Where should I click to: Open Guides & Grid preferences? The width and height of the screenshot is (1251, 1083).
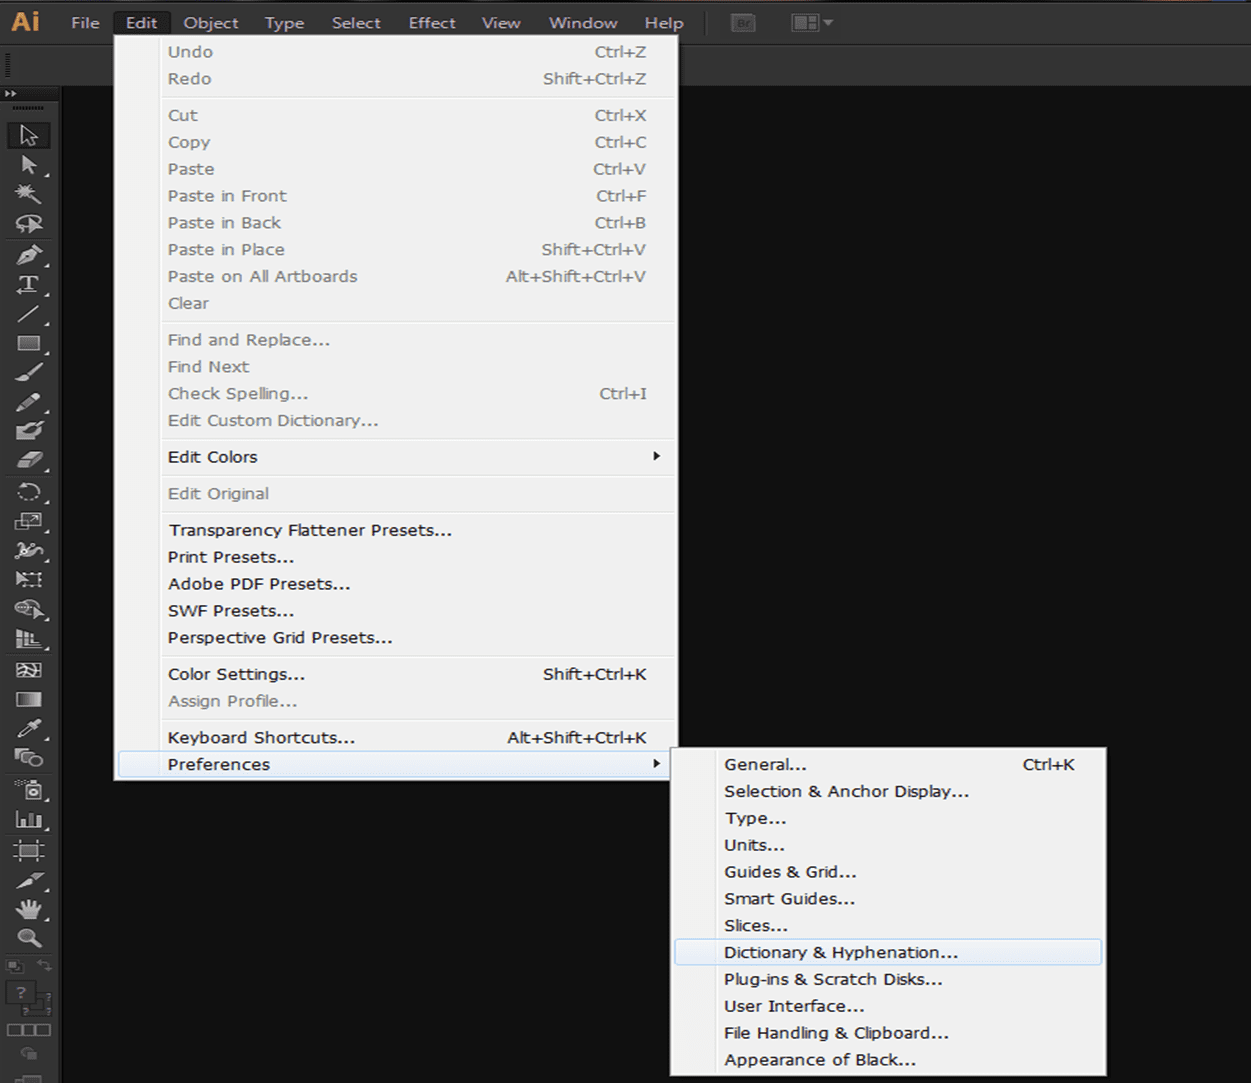tap(888, 872)
